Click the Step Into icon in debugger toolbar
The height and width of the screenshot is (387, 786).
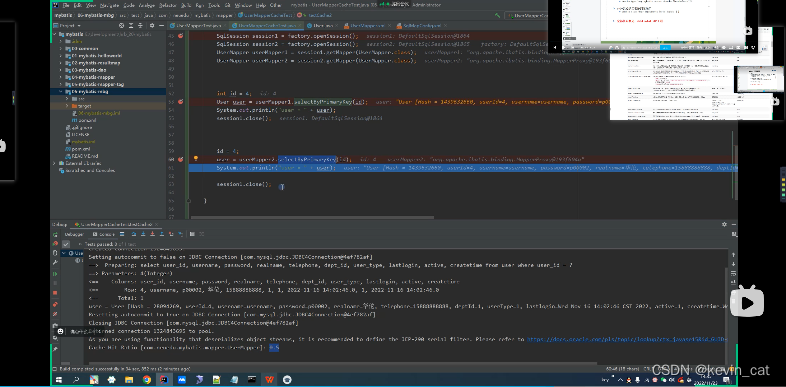143,234
